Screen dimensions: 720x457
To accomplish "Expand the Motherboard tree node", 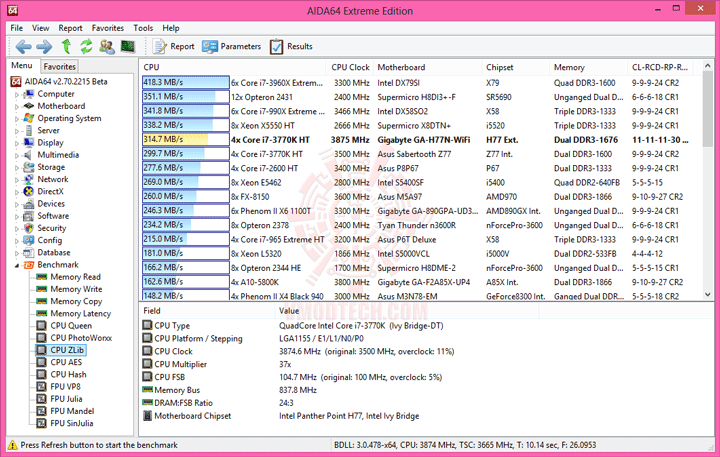I will [x=17, y=107].
